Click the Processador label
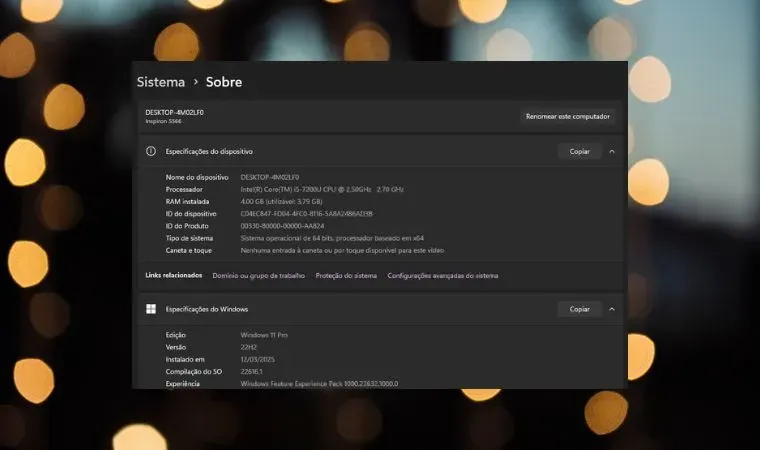Screen dimensions: 760x450 point(184,190)
